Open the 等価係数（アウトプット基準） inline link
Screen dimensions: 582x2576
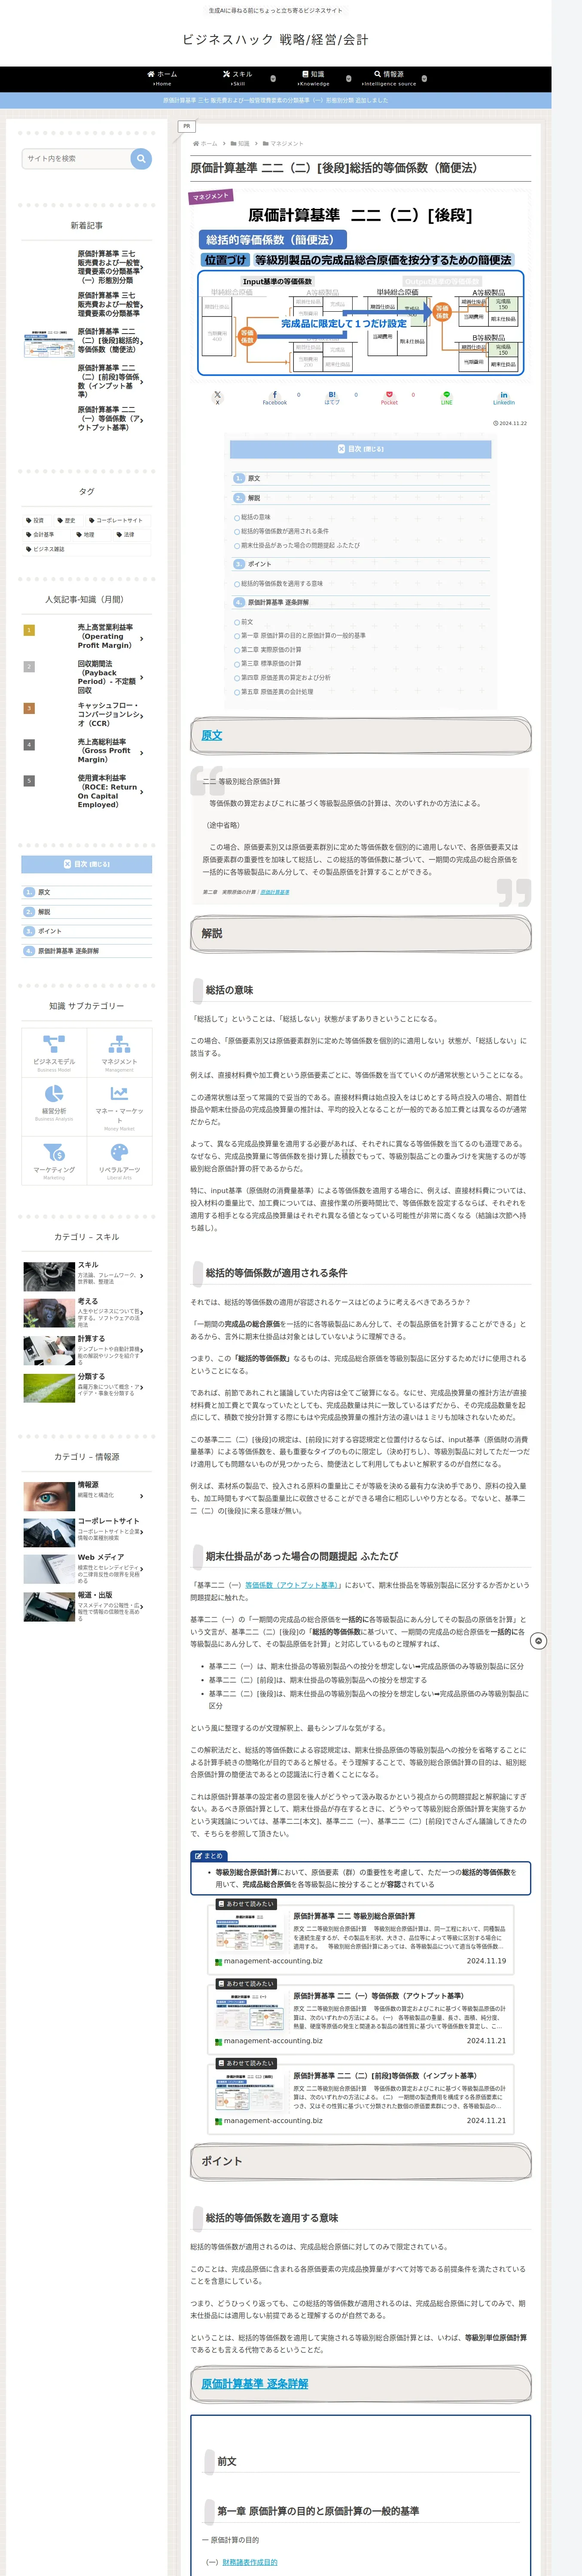pos(293,1585)
